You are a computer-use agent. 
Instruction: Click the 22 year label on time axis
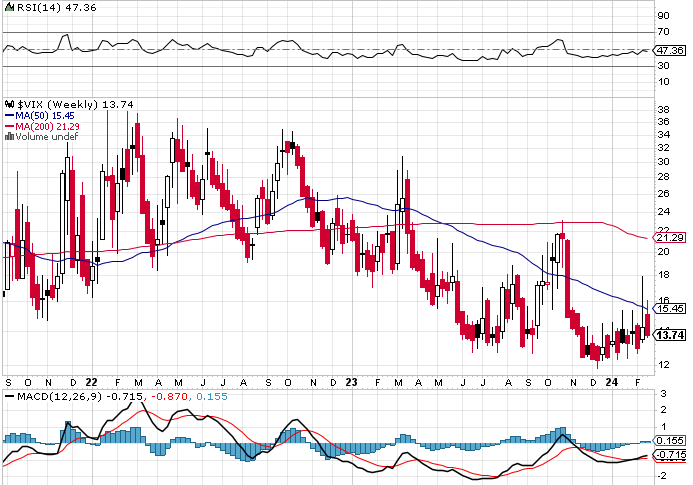pos(91,382)
